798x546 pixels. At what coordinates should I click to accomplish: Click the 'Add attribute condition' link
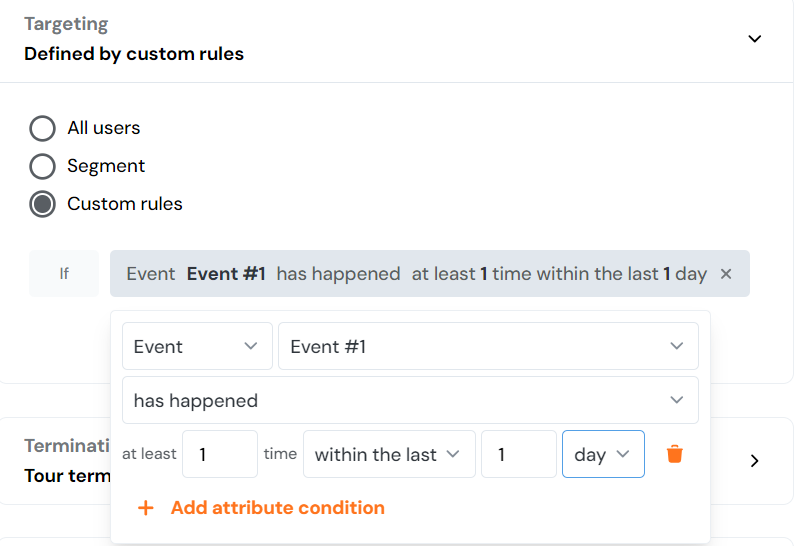pyautogui.click(x=277, y=508)
